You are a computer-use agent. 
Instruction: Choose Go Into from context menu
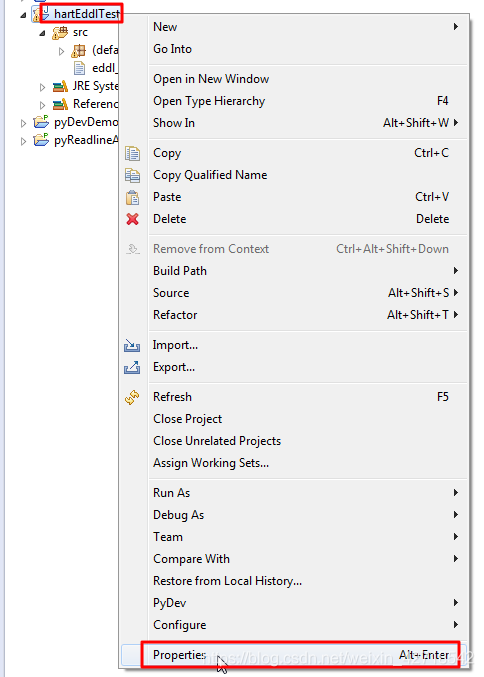pos(307,49)
